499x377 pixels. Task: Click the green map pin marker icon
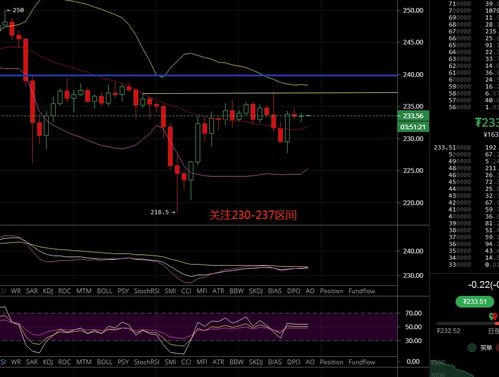pyautogui.click(x=492, y=316)
